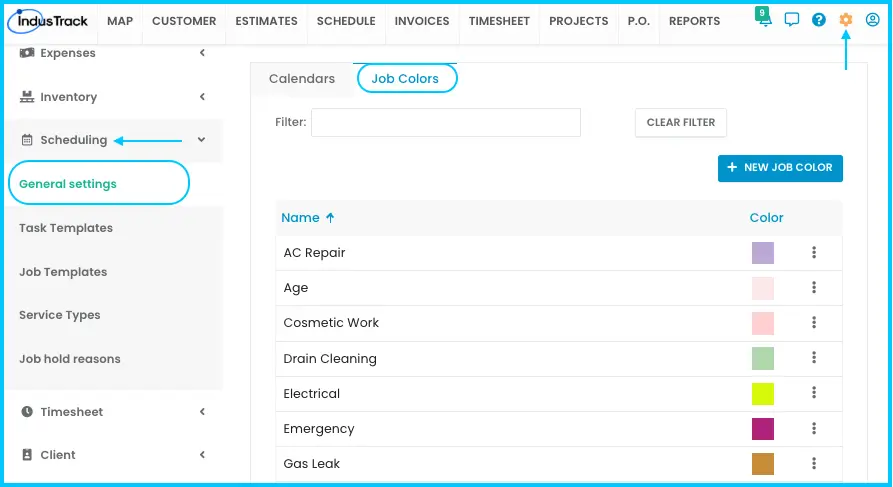This screenshot has width=893, height=487.
Task: Expand the Expenses section chevron
Action: [x=202, y=53]
